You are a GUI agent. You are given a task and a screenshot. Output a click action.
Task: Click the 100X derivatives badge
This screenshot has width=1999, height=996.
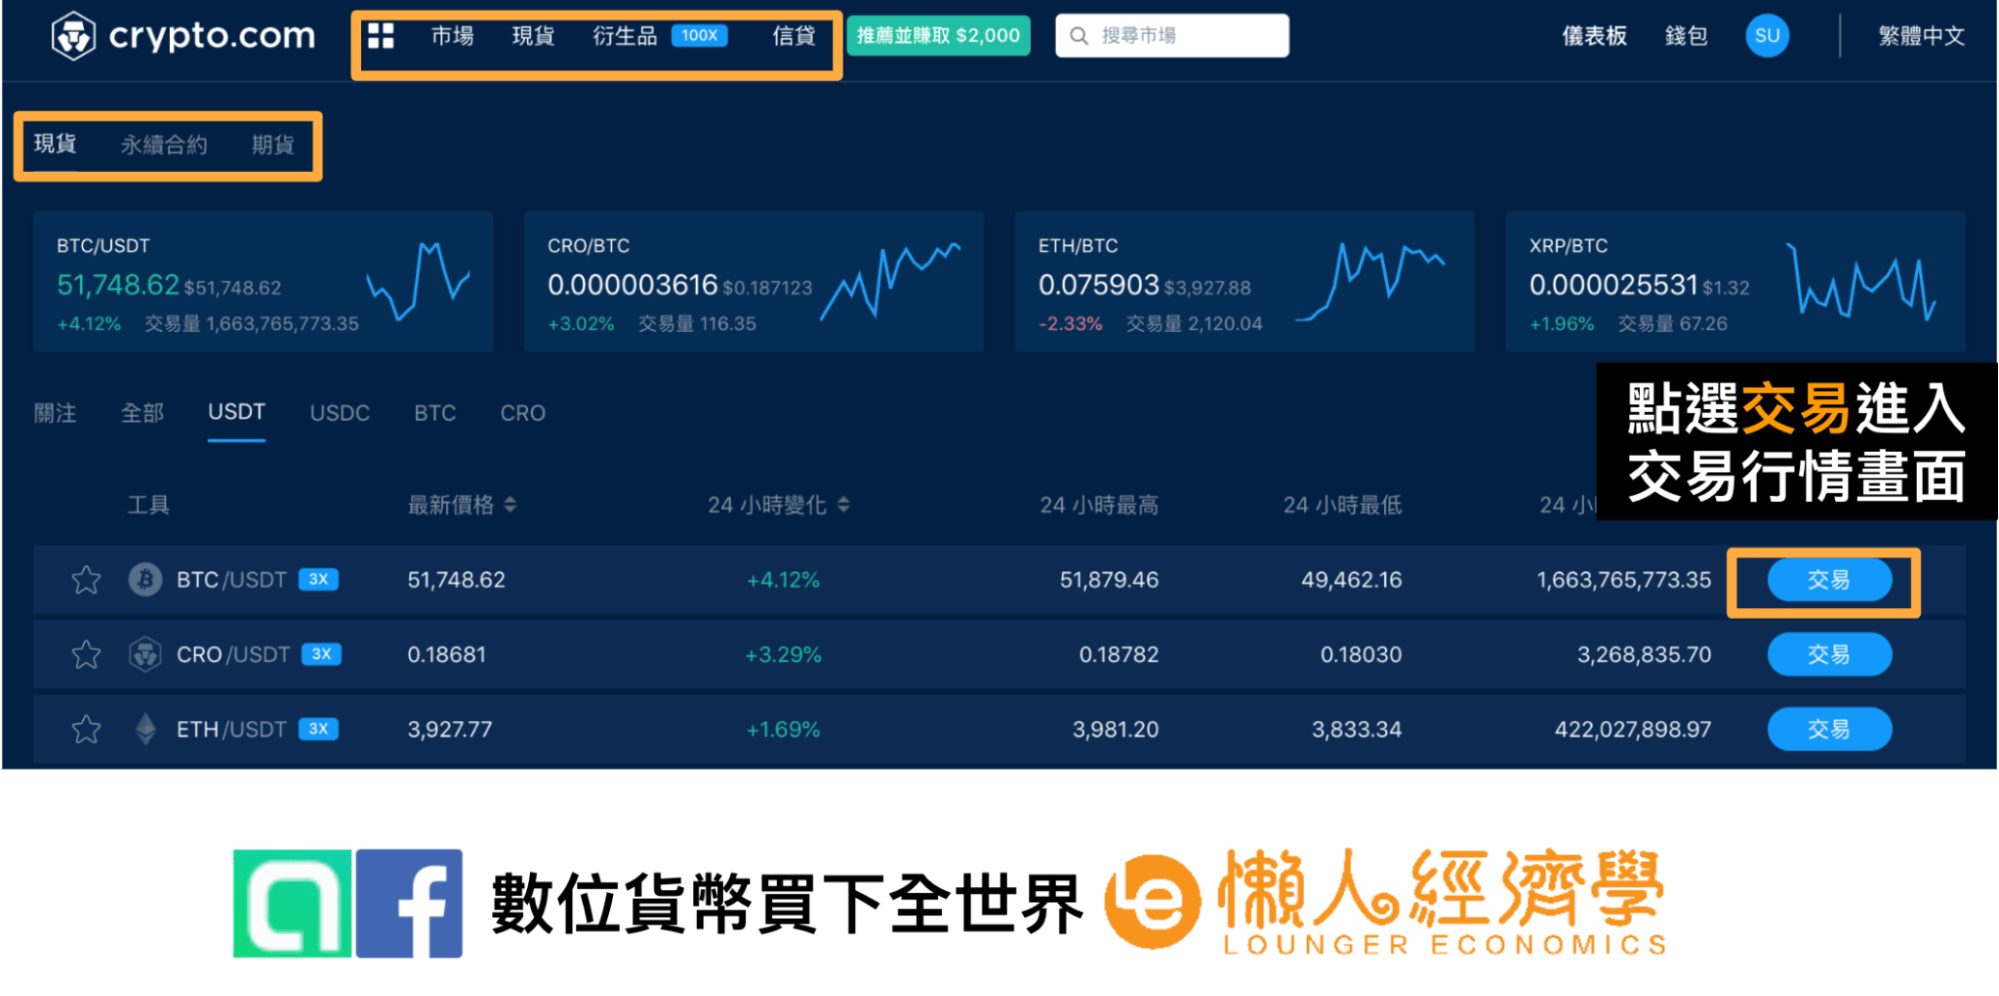pos(699,36)
